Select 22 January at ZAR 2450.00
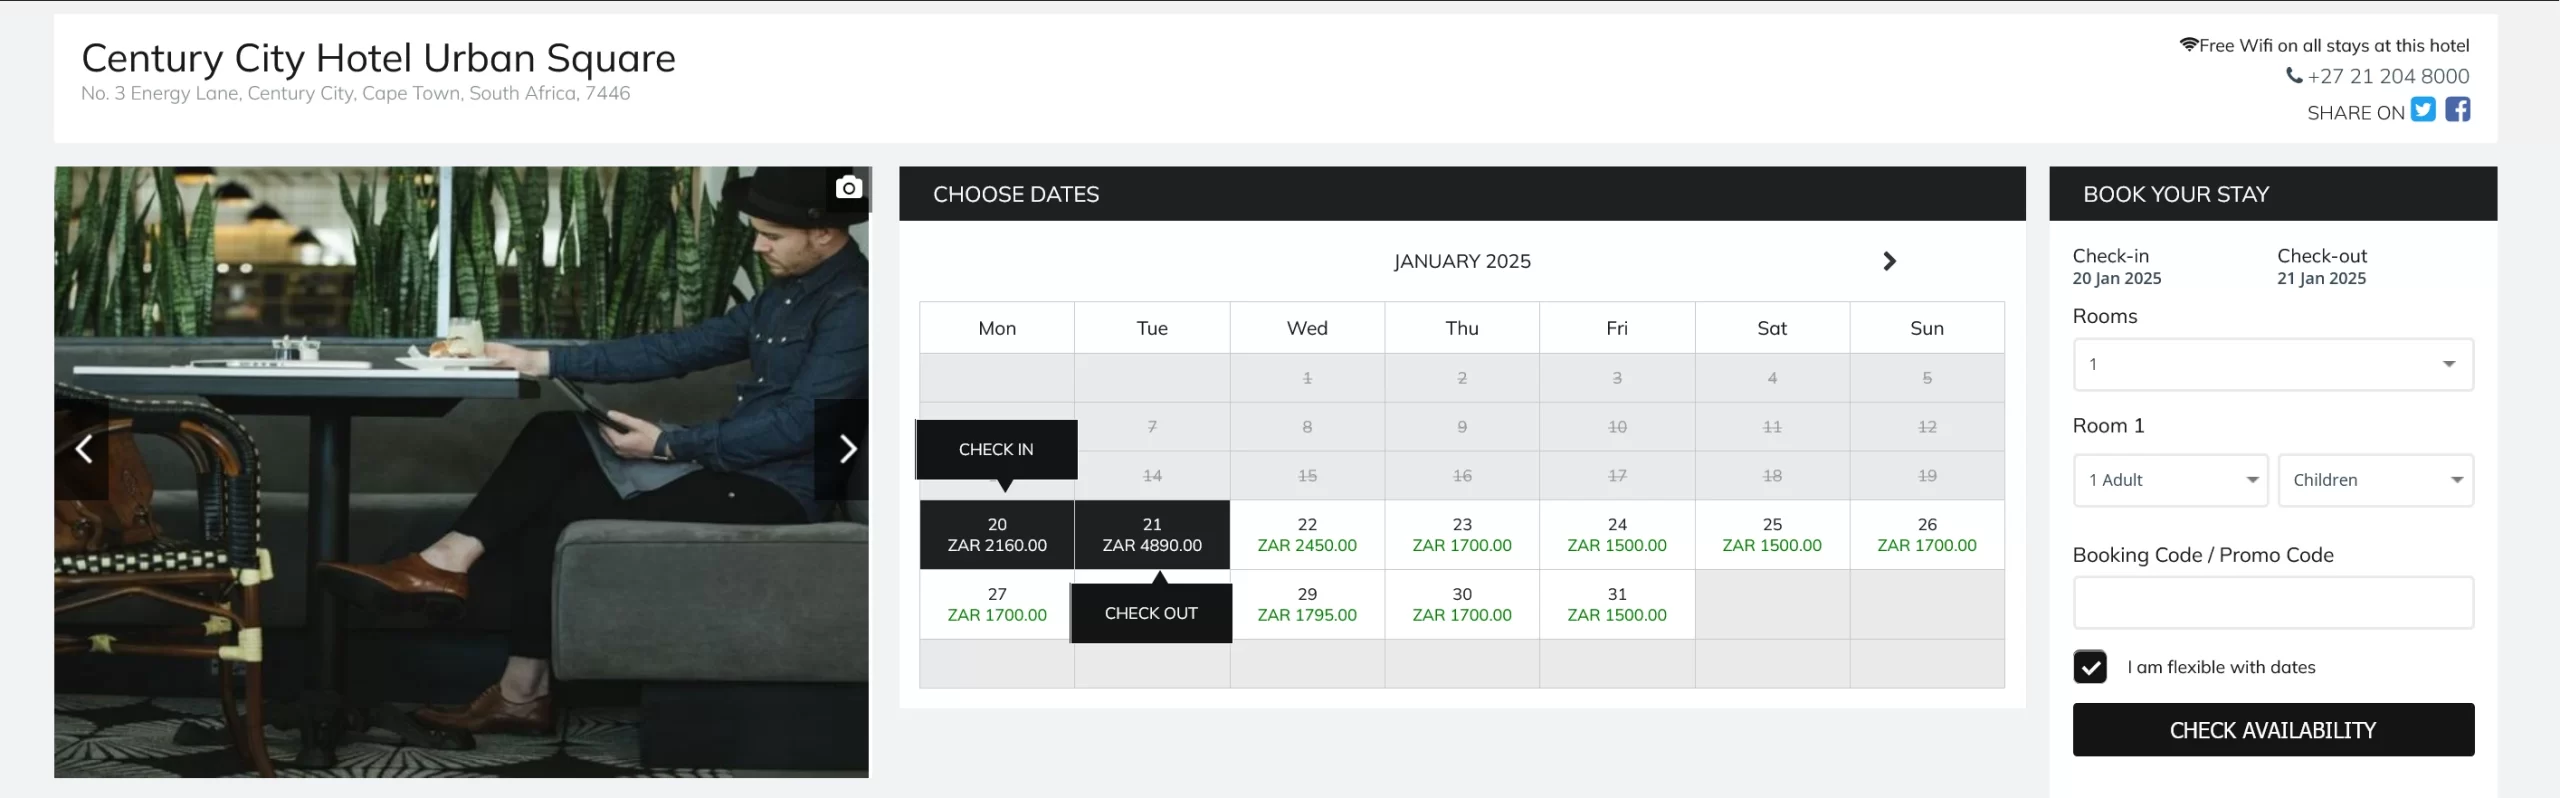The height and width of the screenshot is (798, 2560). (x=1307, y=535)
